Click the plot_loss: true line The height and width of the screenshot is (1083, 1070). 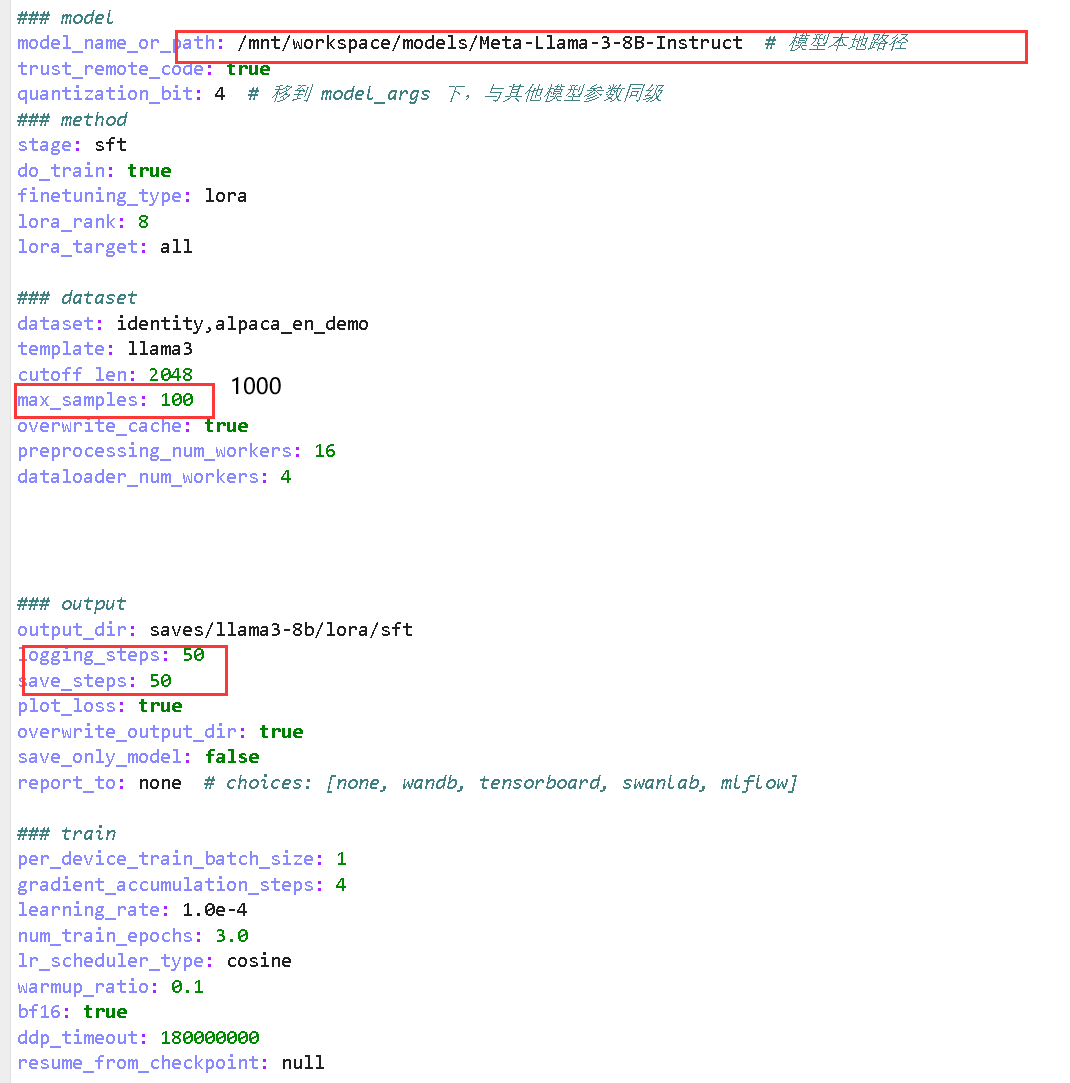coord(99,706)
